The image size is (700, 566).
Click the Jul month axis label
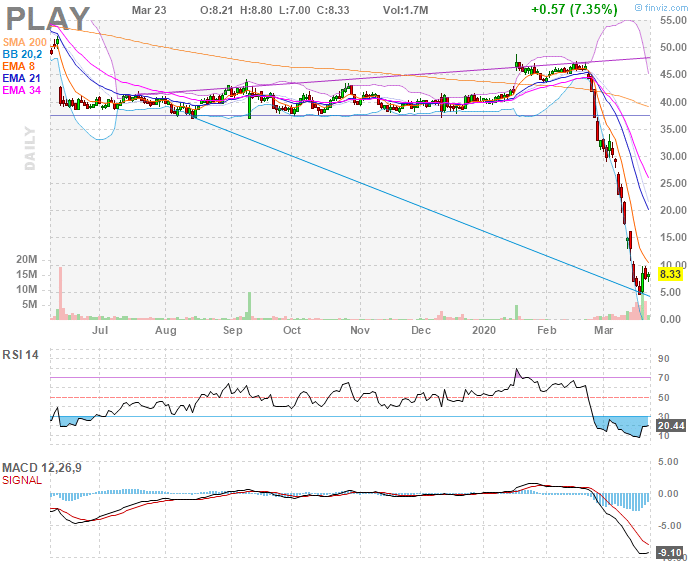coord(100,330)
